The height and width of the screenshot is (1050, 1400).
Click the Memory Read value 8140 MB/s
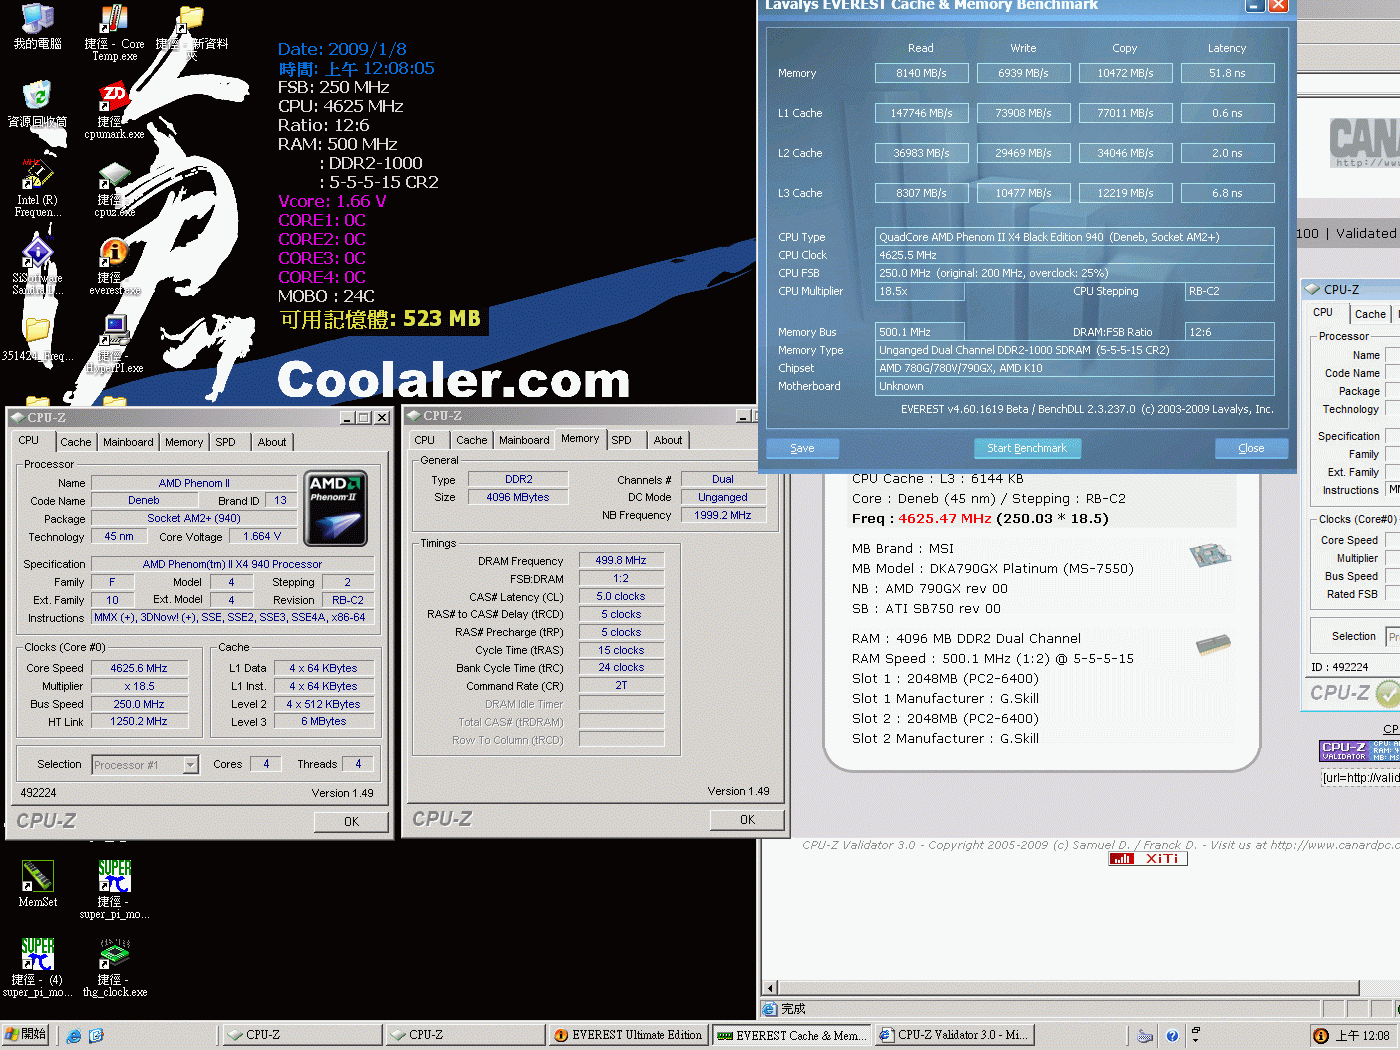pyautogui.click(x=921, y=73)
